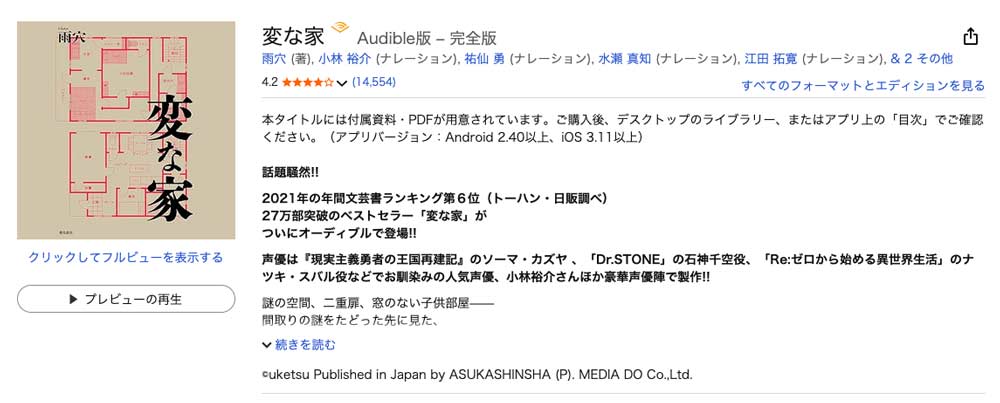Expand the rating breakdown chevron

pos(342,82)
